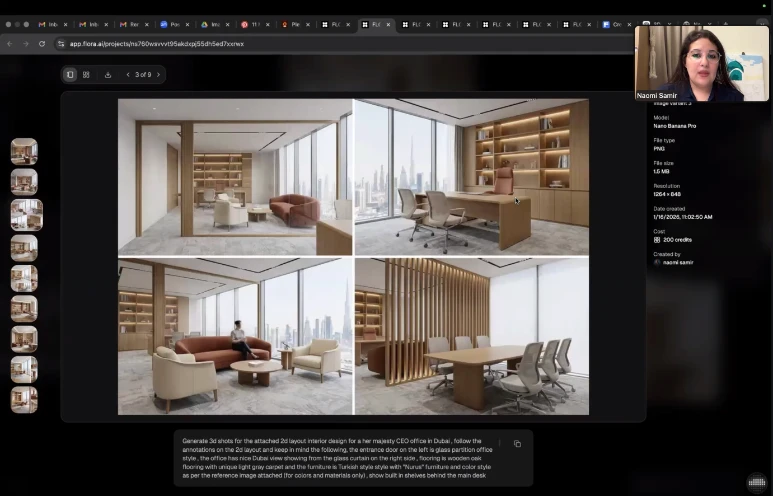Screen dimensions: 773x496
Task: Open site information icon in address bar
Action: pos(61,44)
